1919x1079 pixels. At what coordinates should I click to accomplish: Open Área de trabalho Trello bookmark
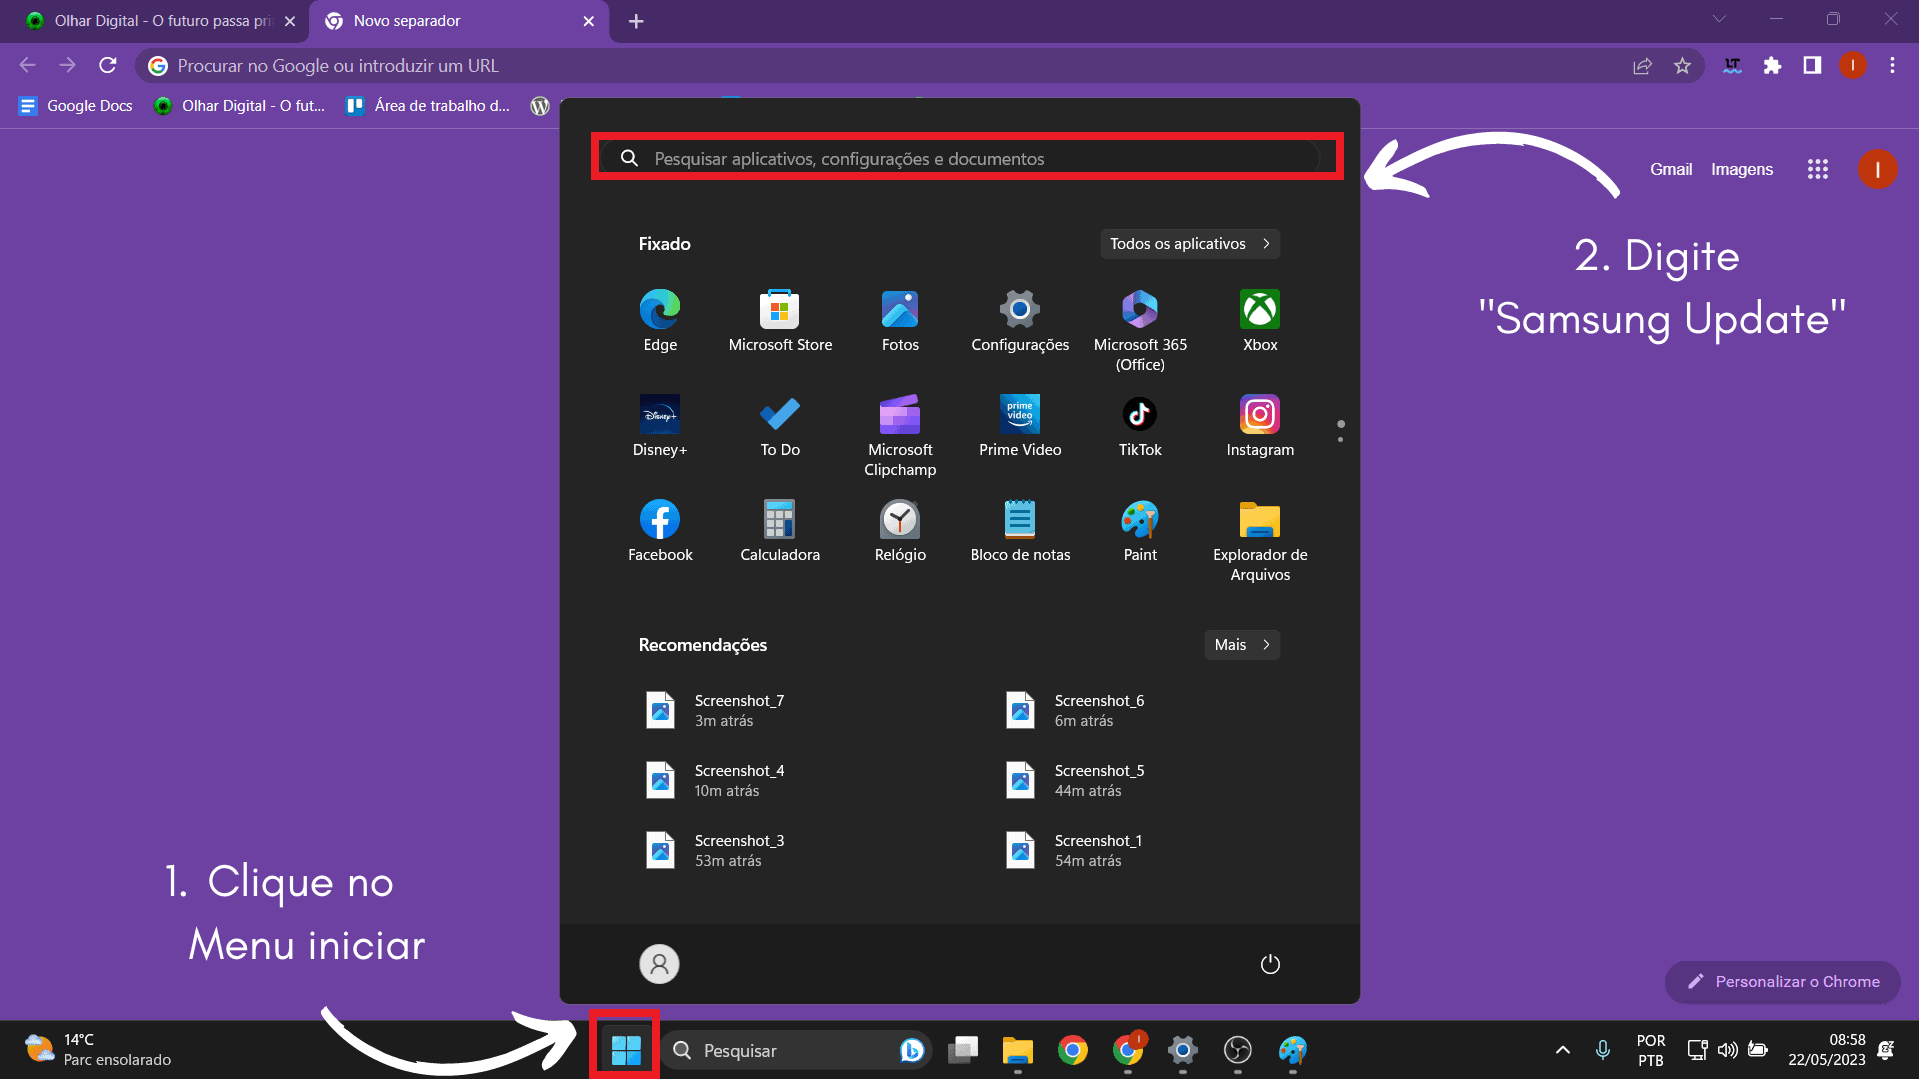coord(428,106)
